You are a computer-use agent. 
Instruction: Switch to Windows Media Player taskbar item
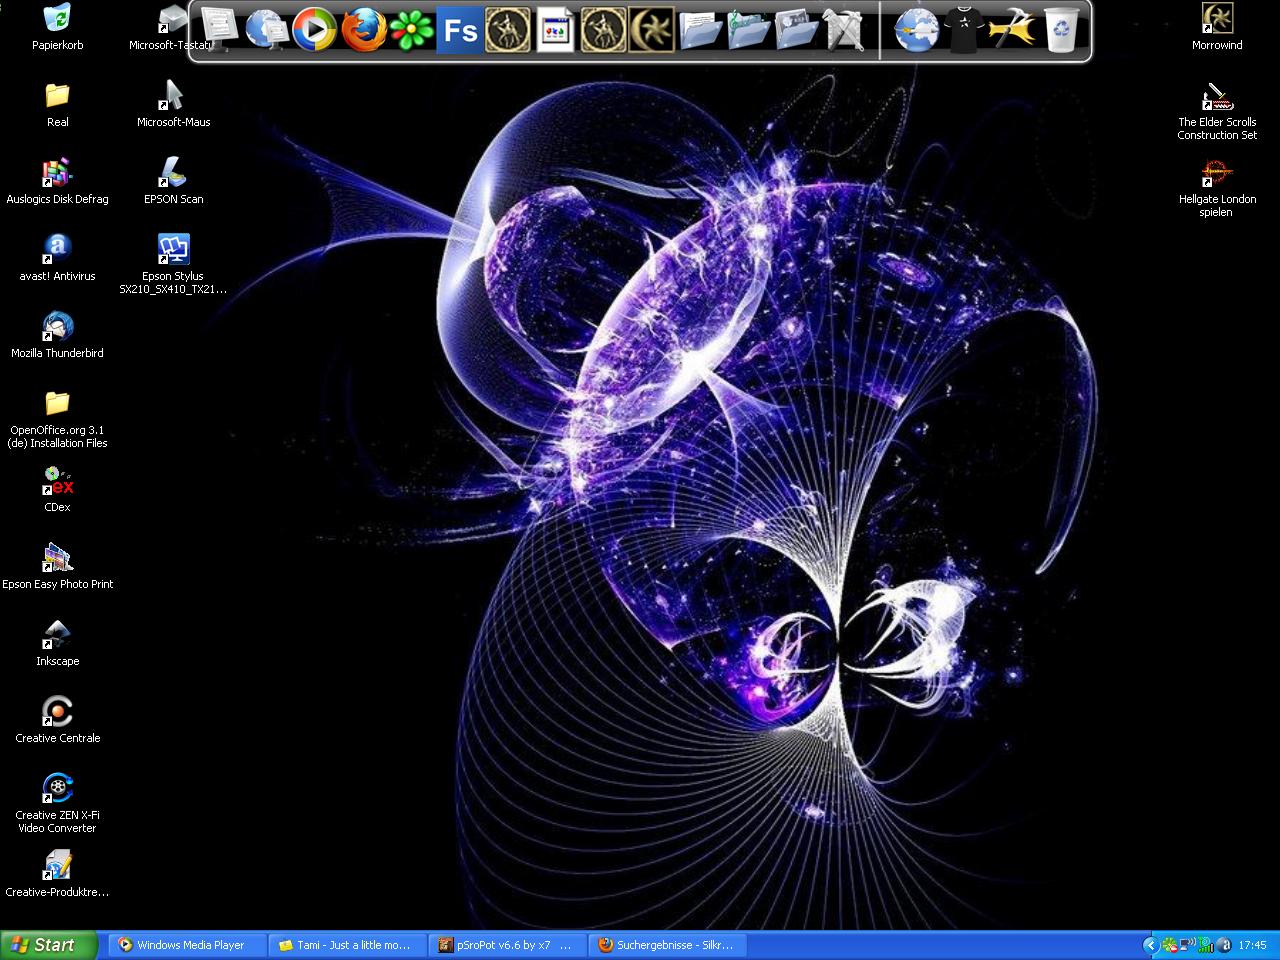pyautogui.click(x=188, y=945)
